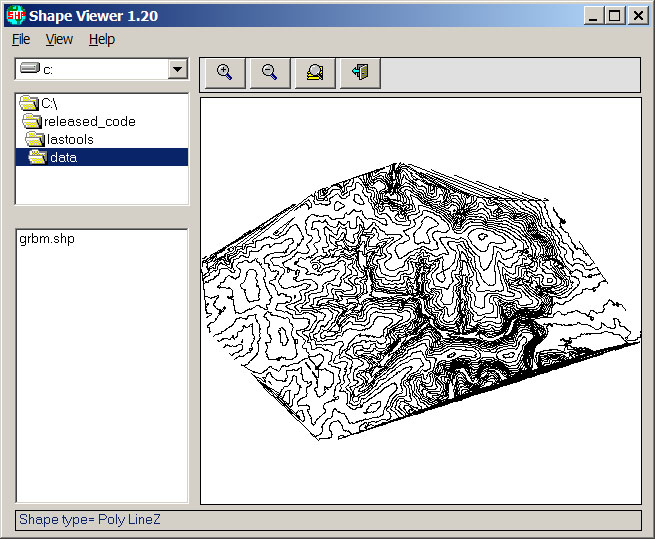Open the File menu
This screenshot has width=655, height=539.
(x=21, y=39)
